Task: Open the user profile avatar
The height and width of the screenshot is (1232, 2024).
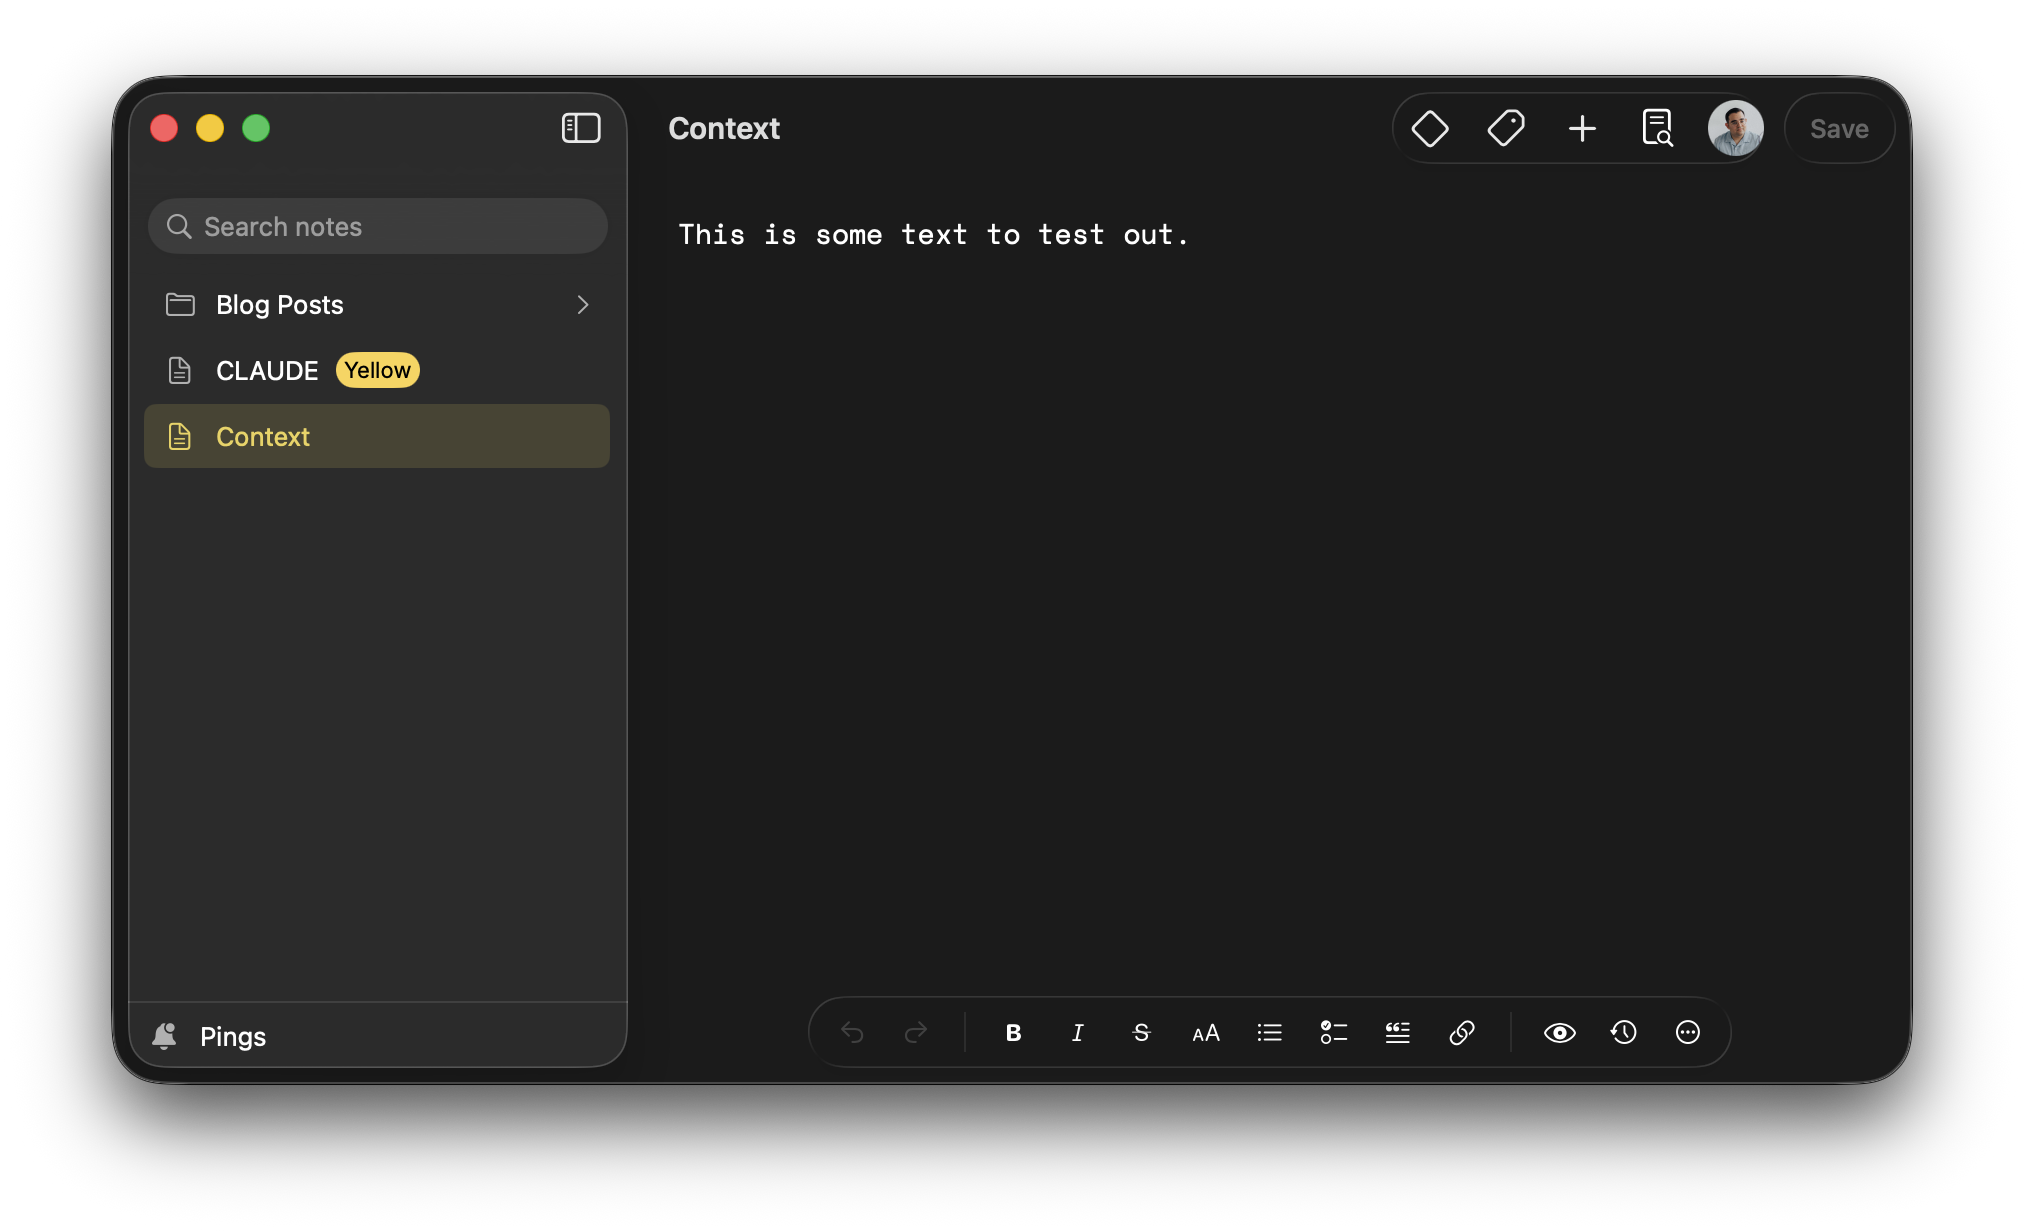Action: coord(1735,128)
